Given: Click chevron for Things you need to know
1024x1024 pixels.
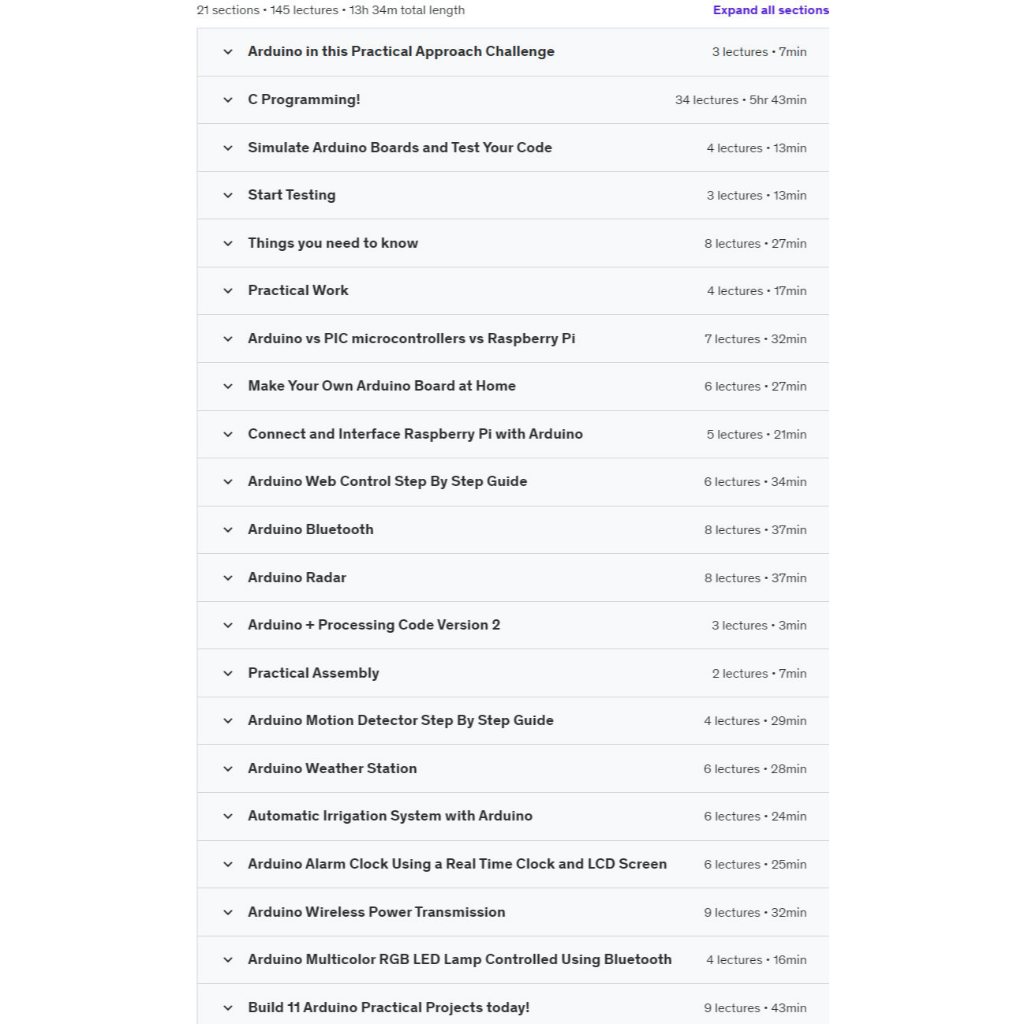Looking at the screenshot, I should [x=228, y=244].
